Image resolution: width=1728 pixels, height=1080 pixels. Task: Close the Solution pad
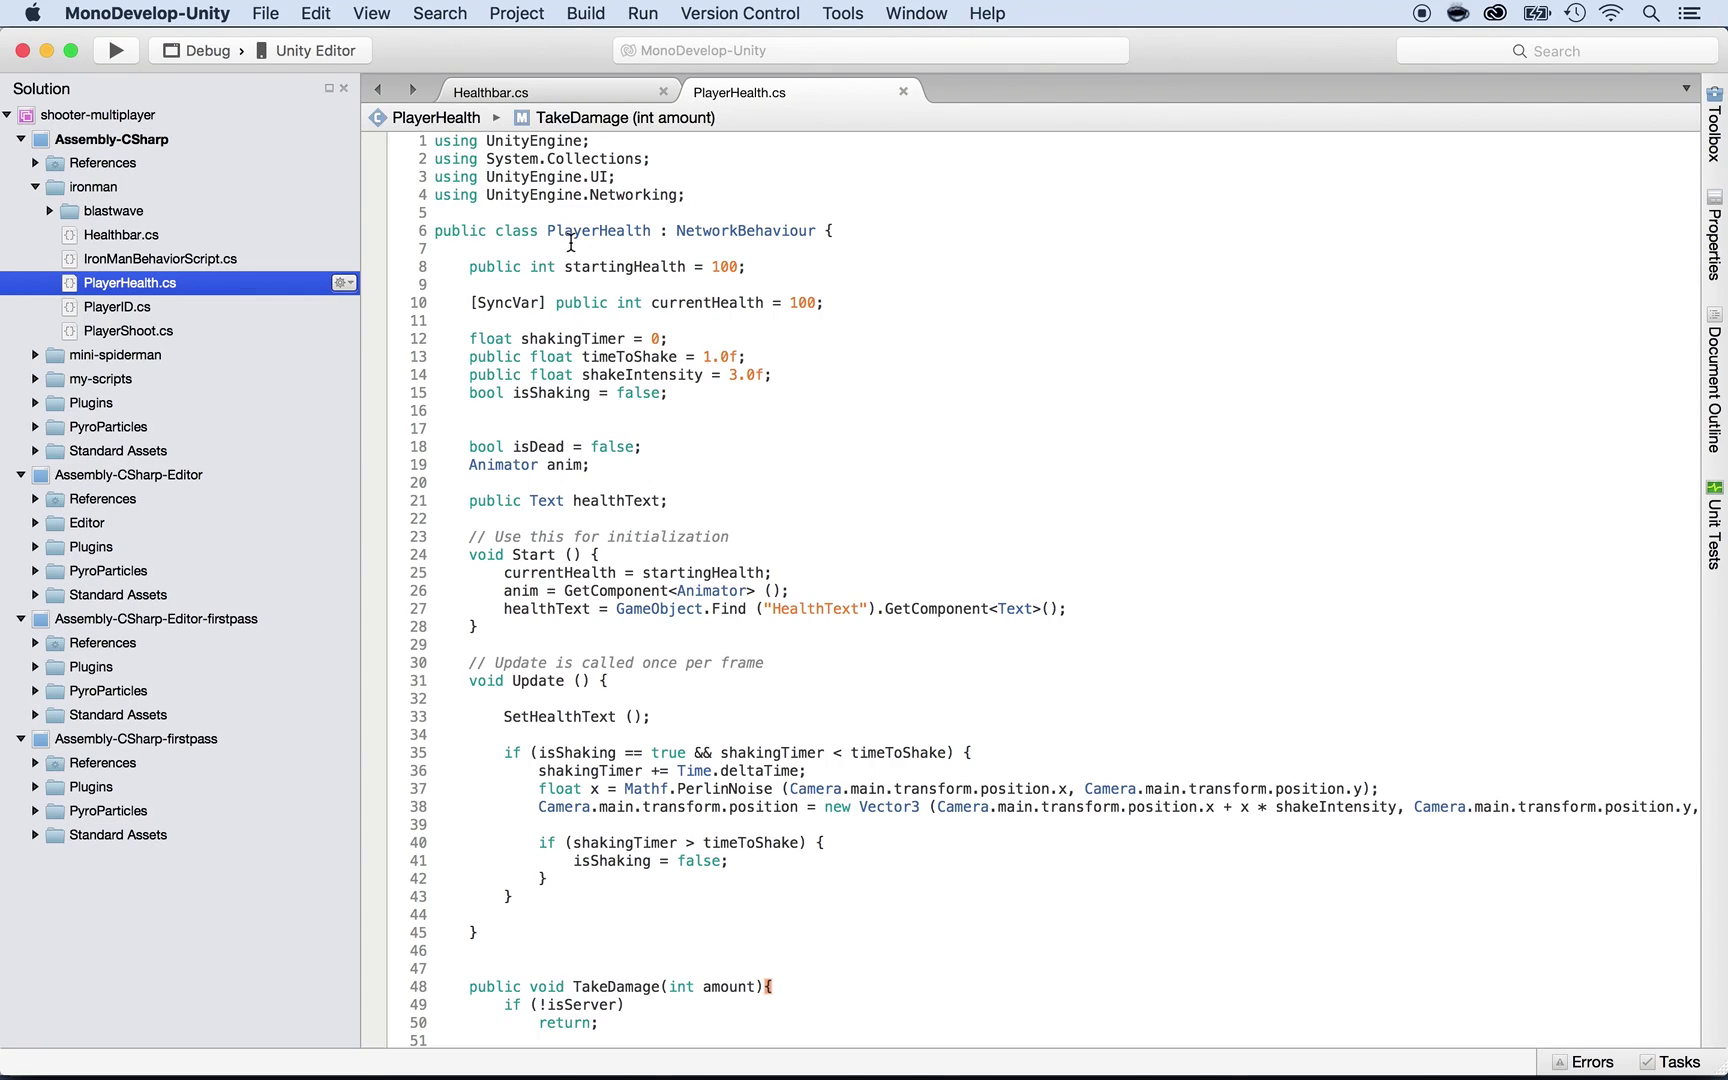pyautogui.click(x=344, y=88)
